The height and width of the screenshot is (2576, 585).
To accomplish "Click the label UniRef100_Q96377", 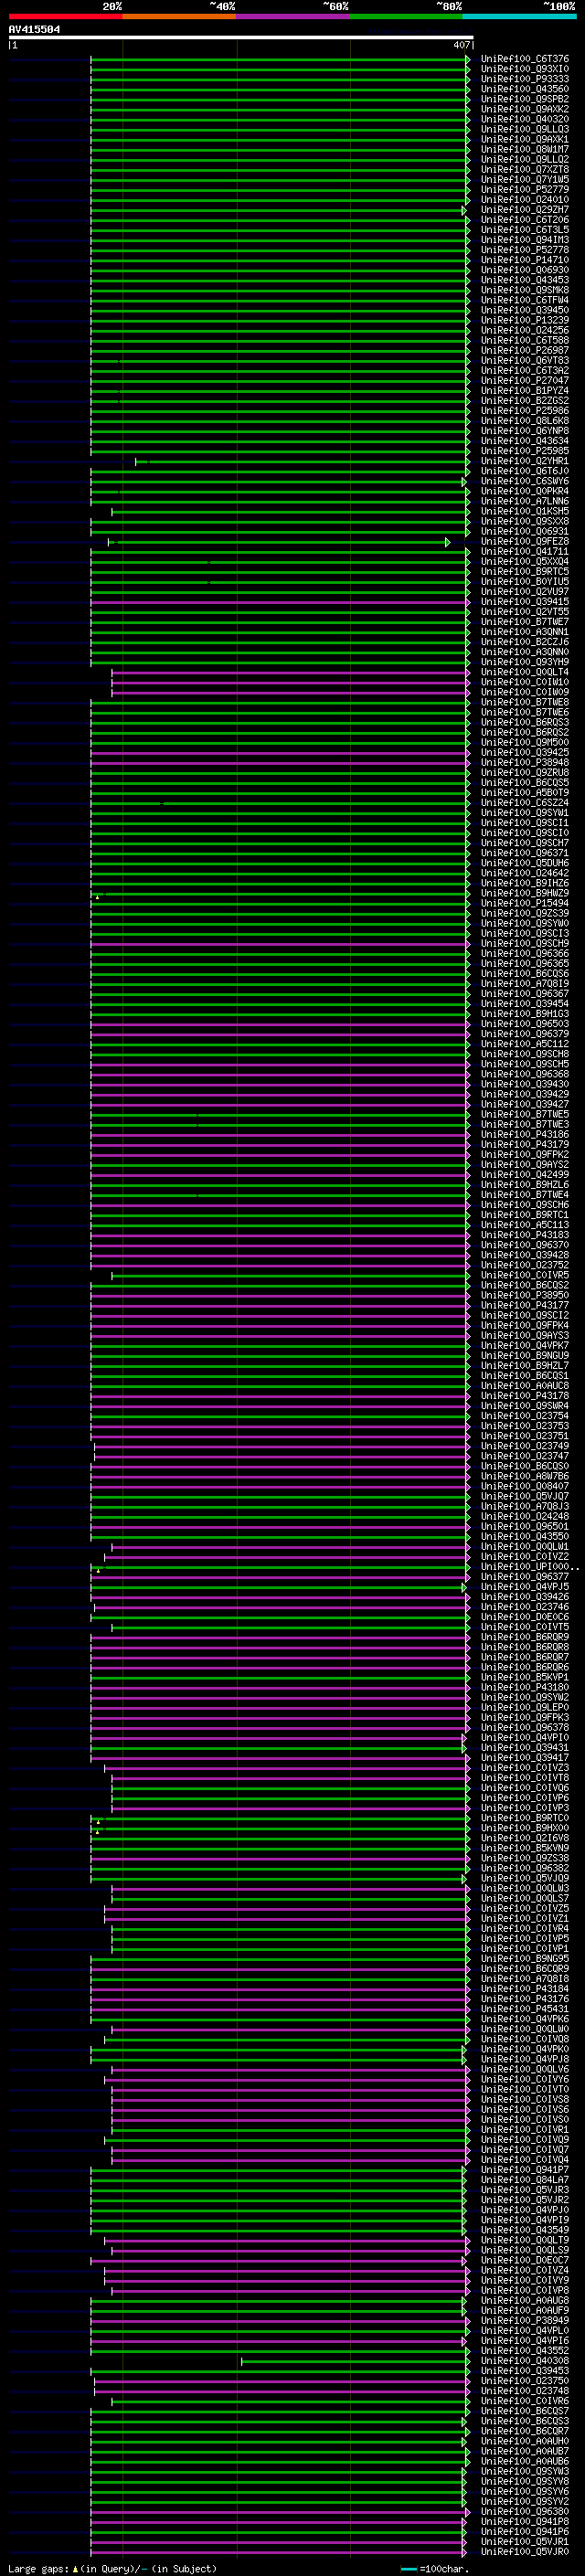I will (x=525, y=1577).
